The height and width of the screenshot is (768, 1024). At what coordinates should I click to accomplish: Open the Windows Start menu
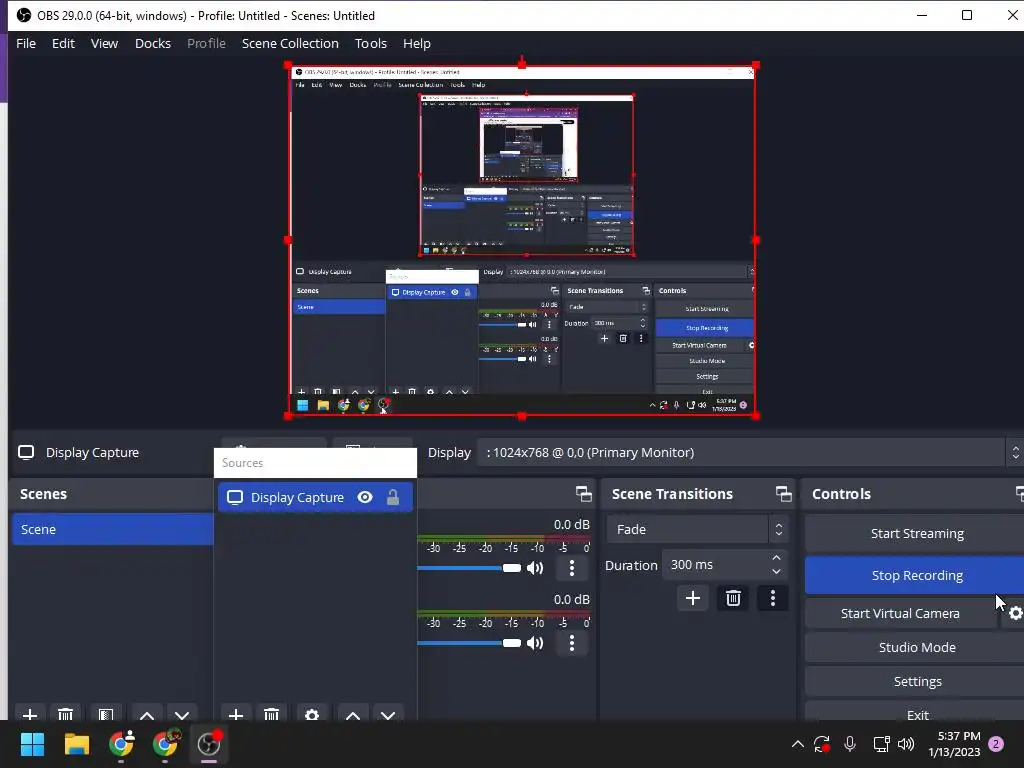click(x=32, y=744)
